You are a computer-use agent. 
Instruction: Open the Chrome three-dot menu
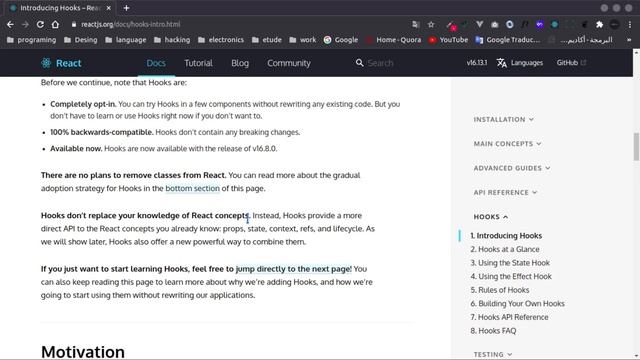tap(630, 24)
